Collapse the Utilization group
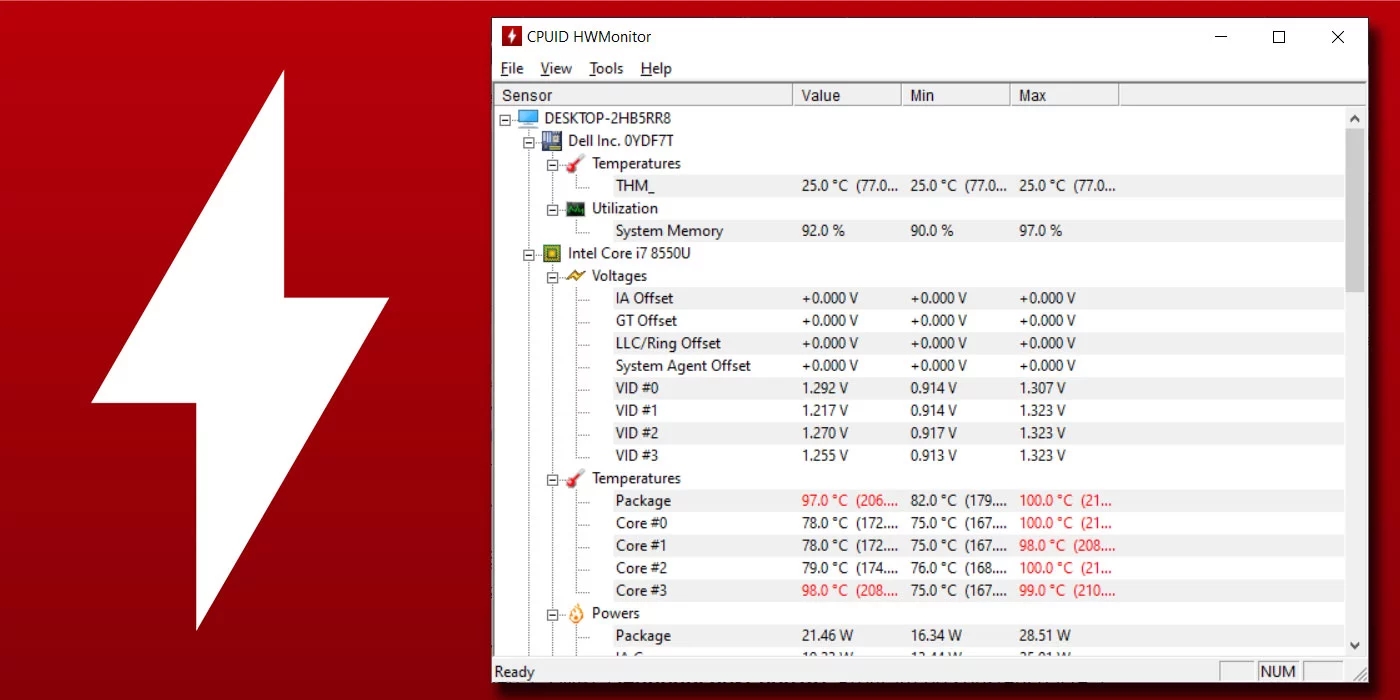The width and height of the screenshot is (1400, 700). pos(552,209)
